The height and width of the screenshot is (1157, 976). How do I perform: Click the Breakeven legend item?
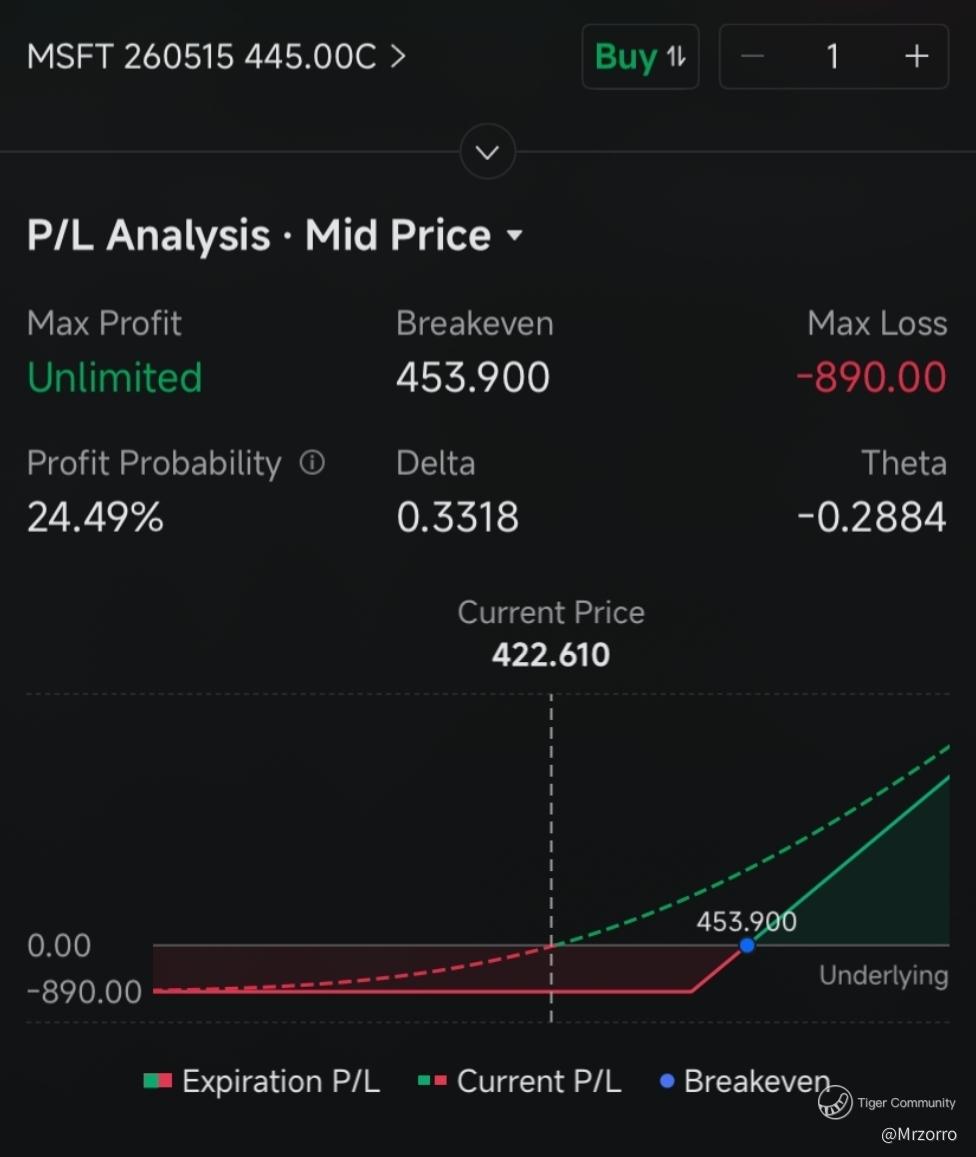pyautogui.click(x=745, y=1081)
